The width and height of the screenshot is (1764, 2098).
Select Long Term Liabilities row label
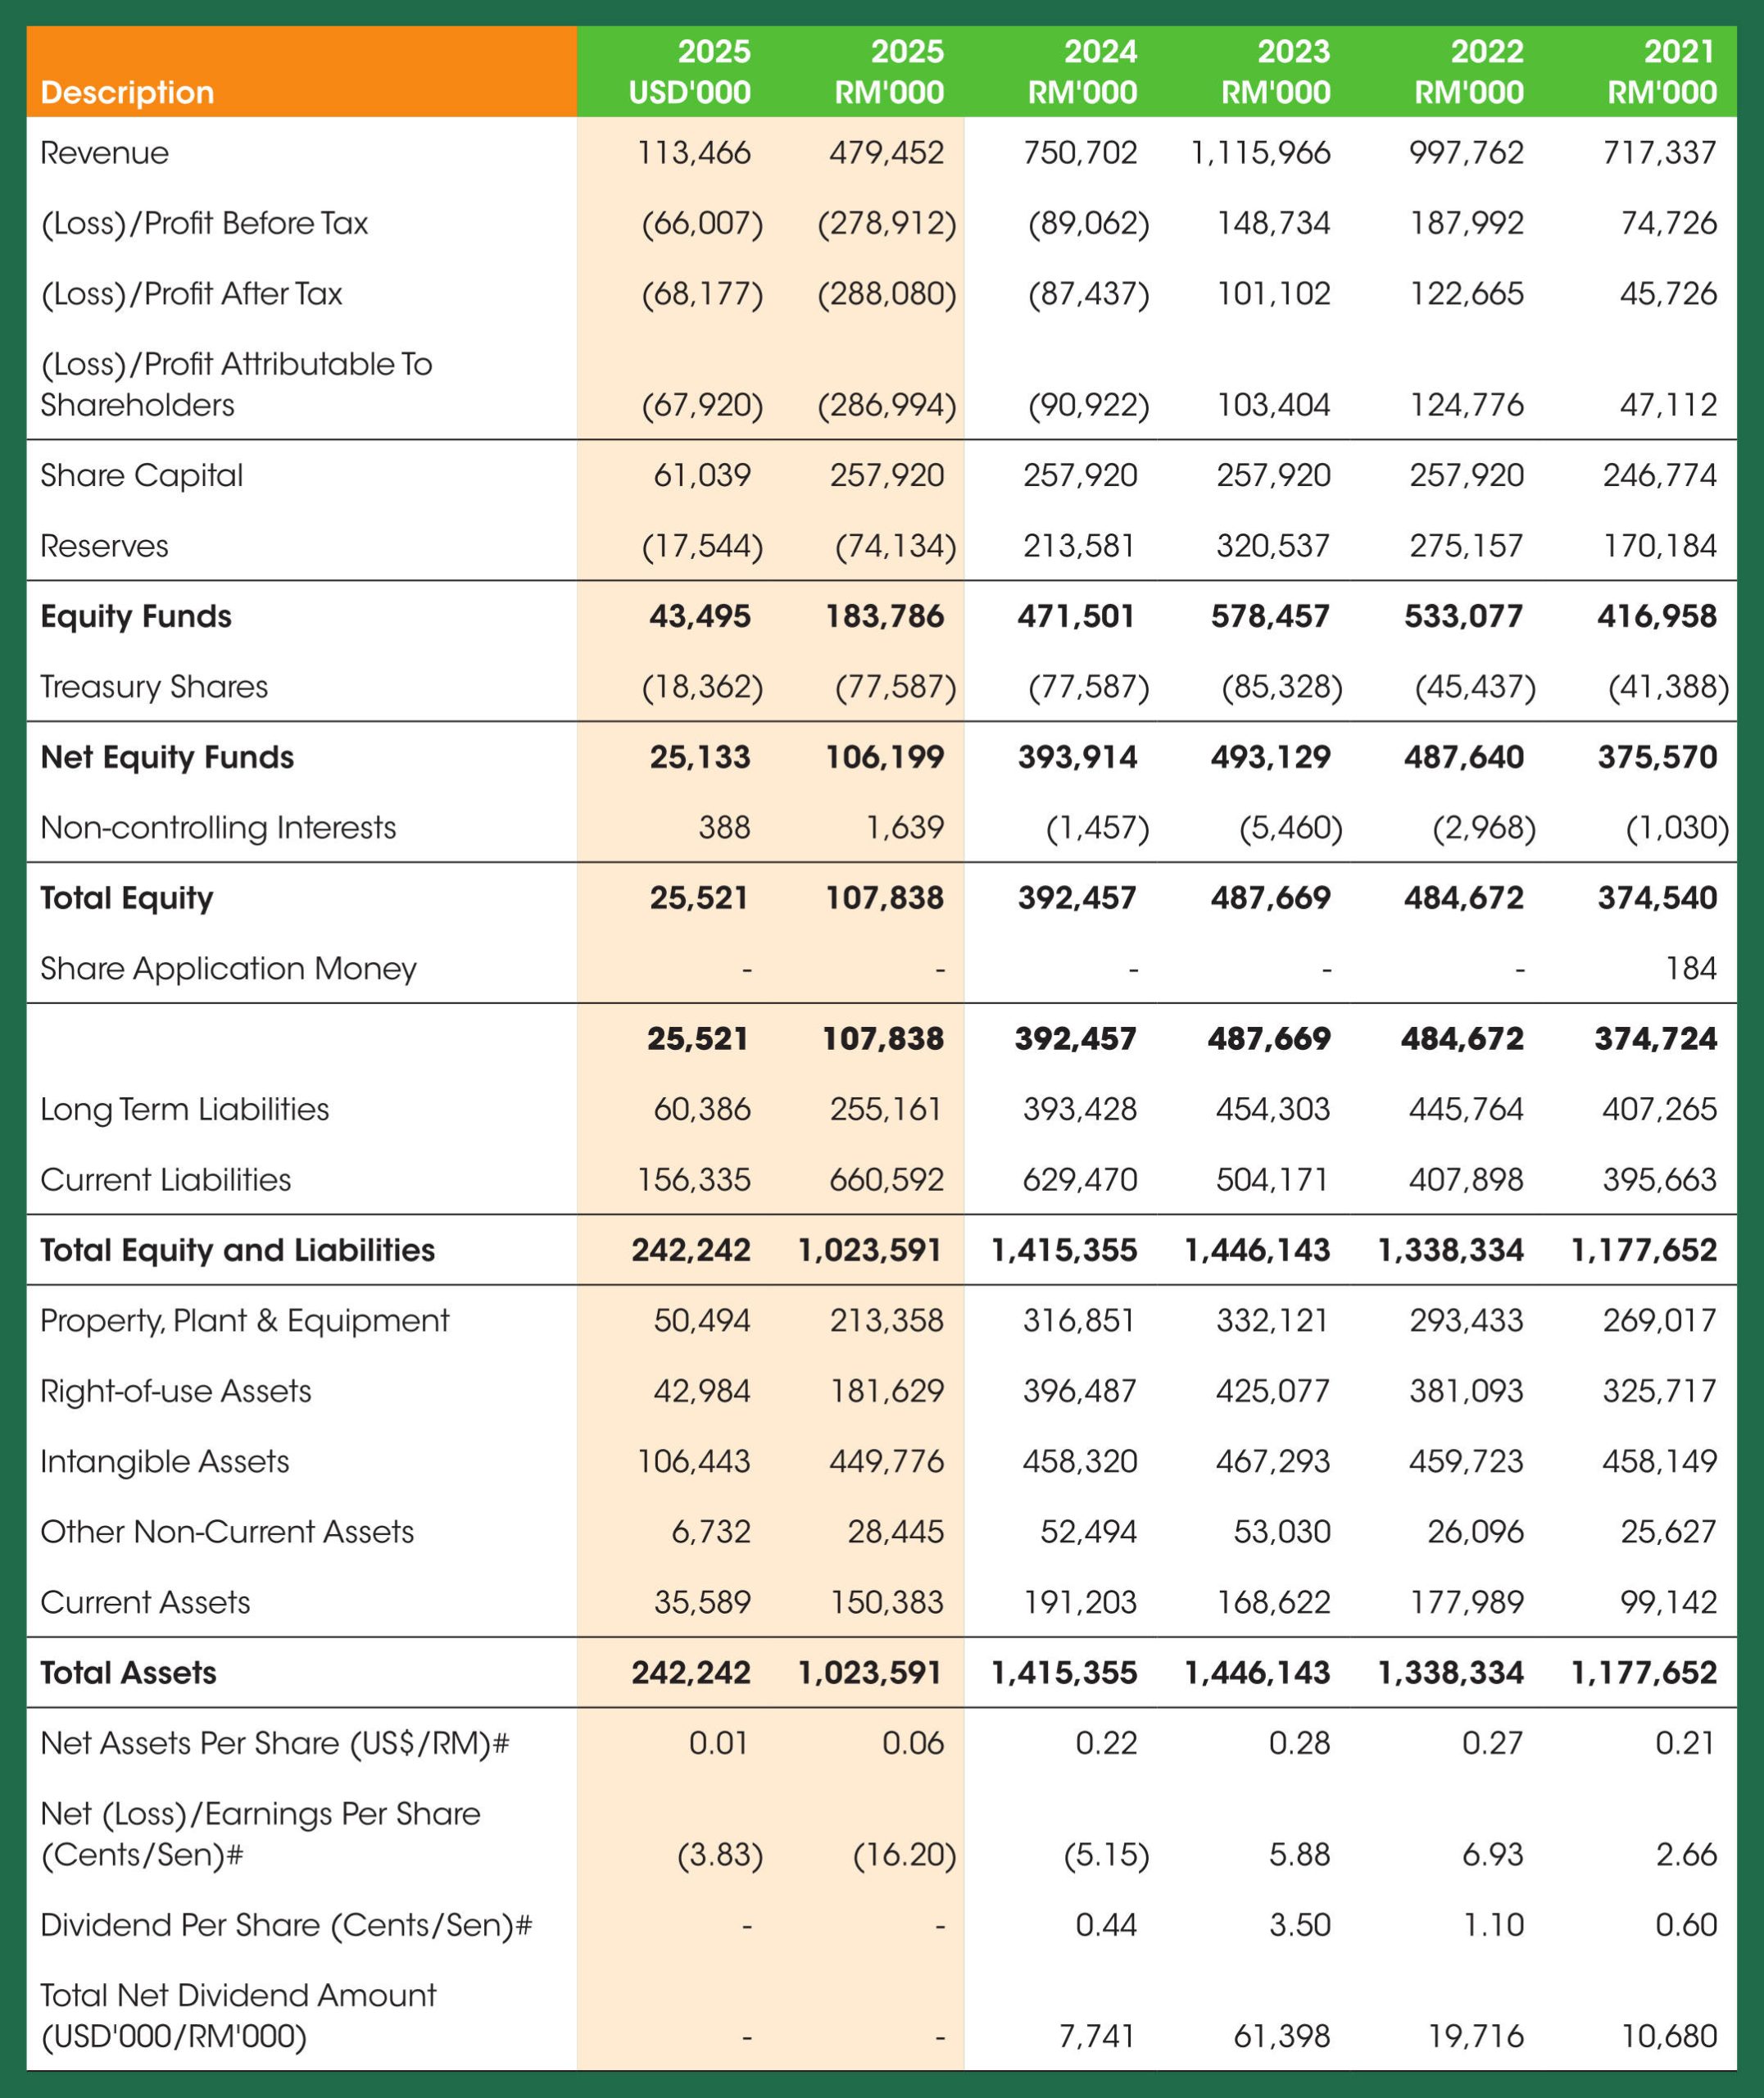pos(184,1109)
